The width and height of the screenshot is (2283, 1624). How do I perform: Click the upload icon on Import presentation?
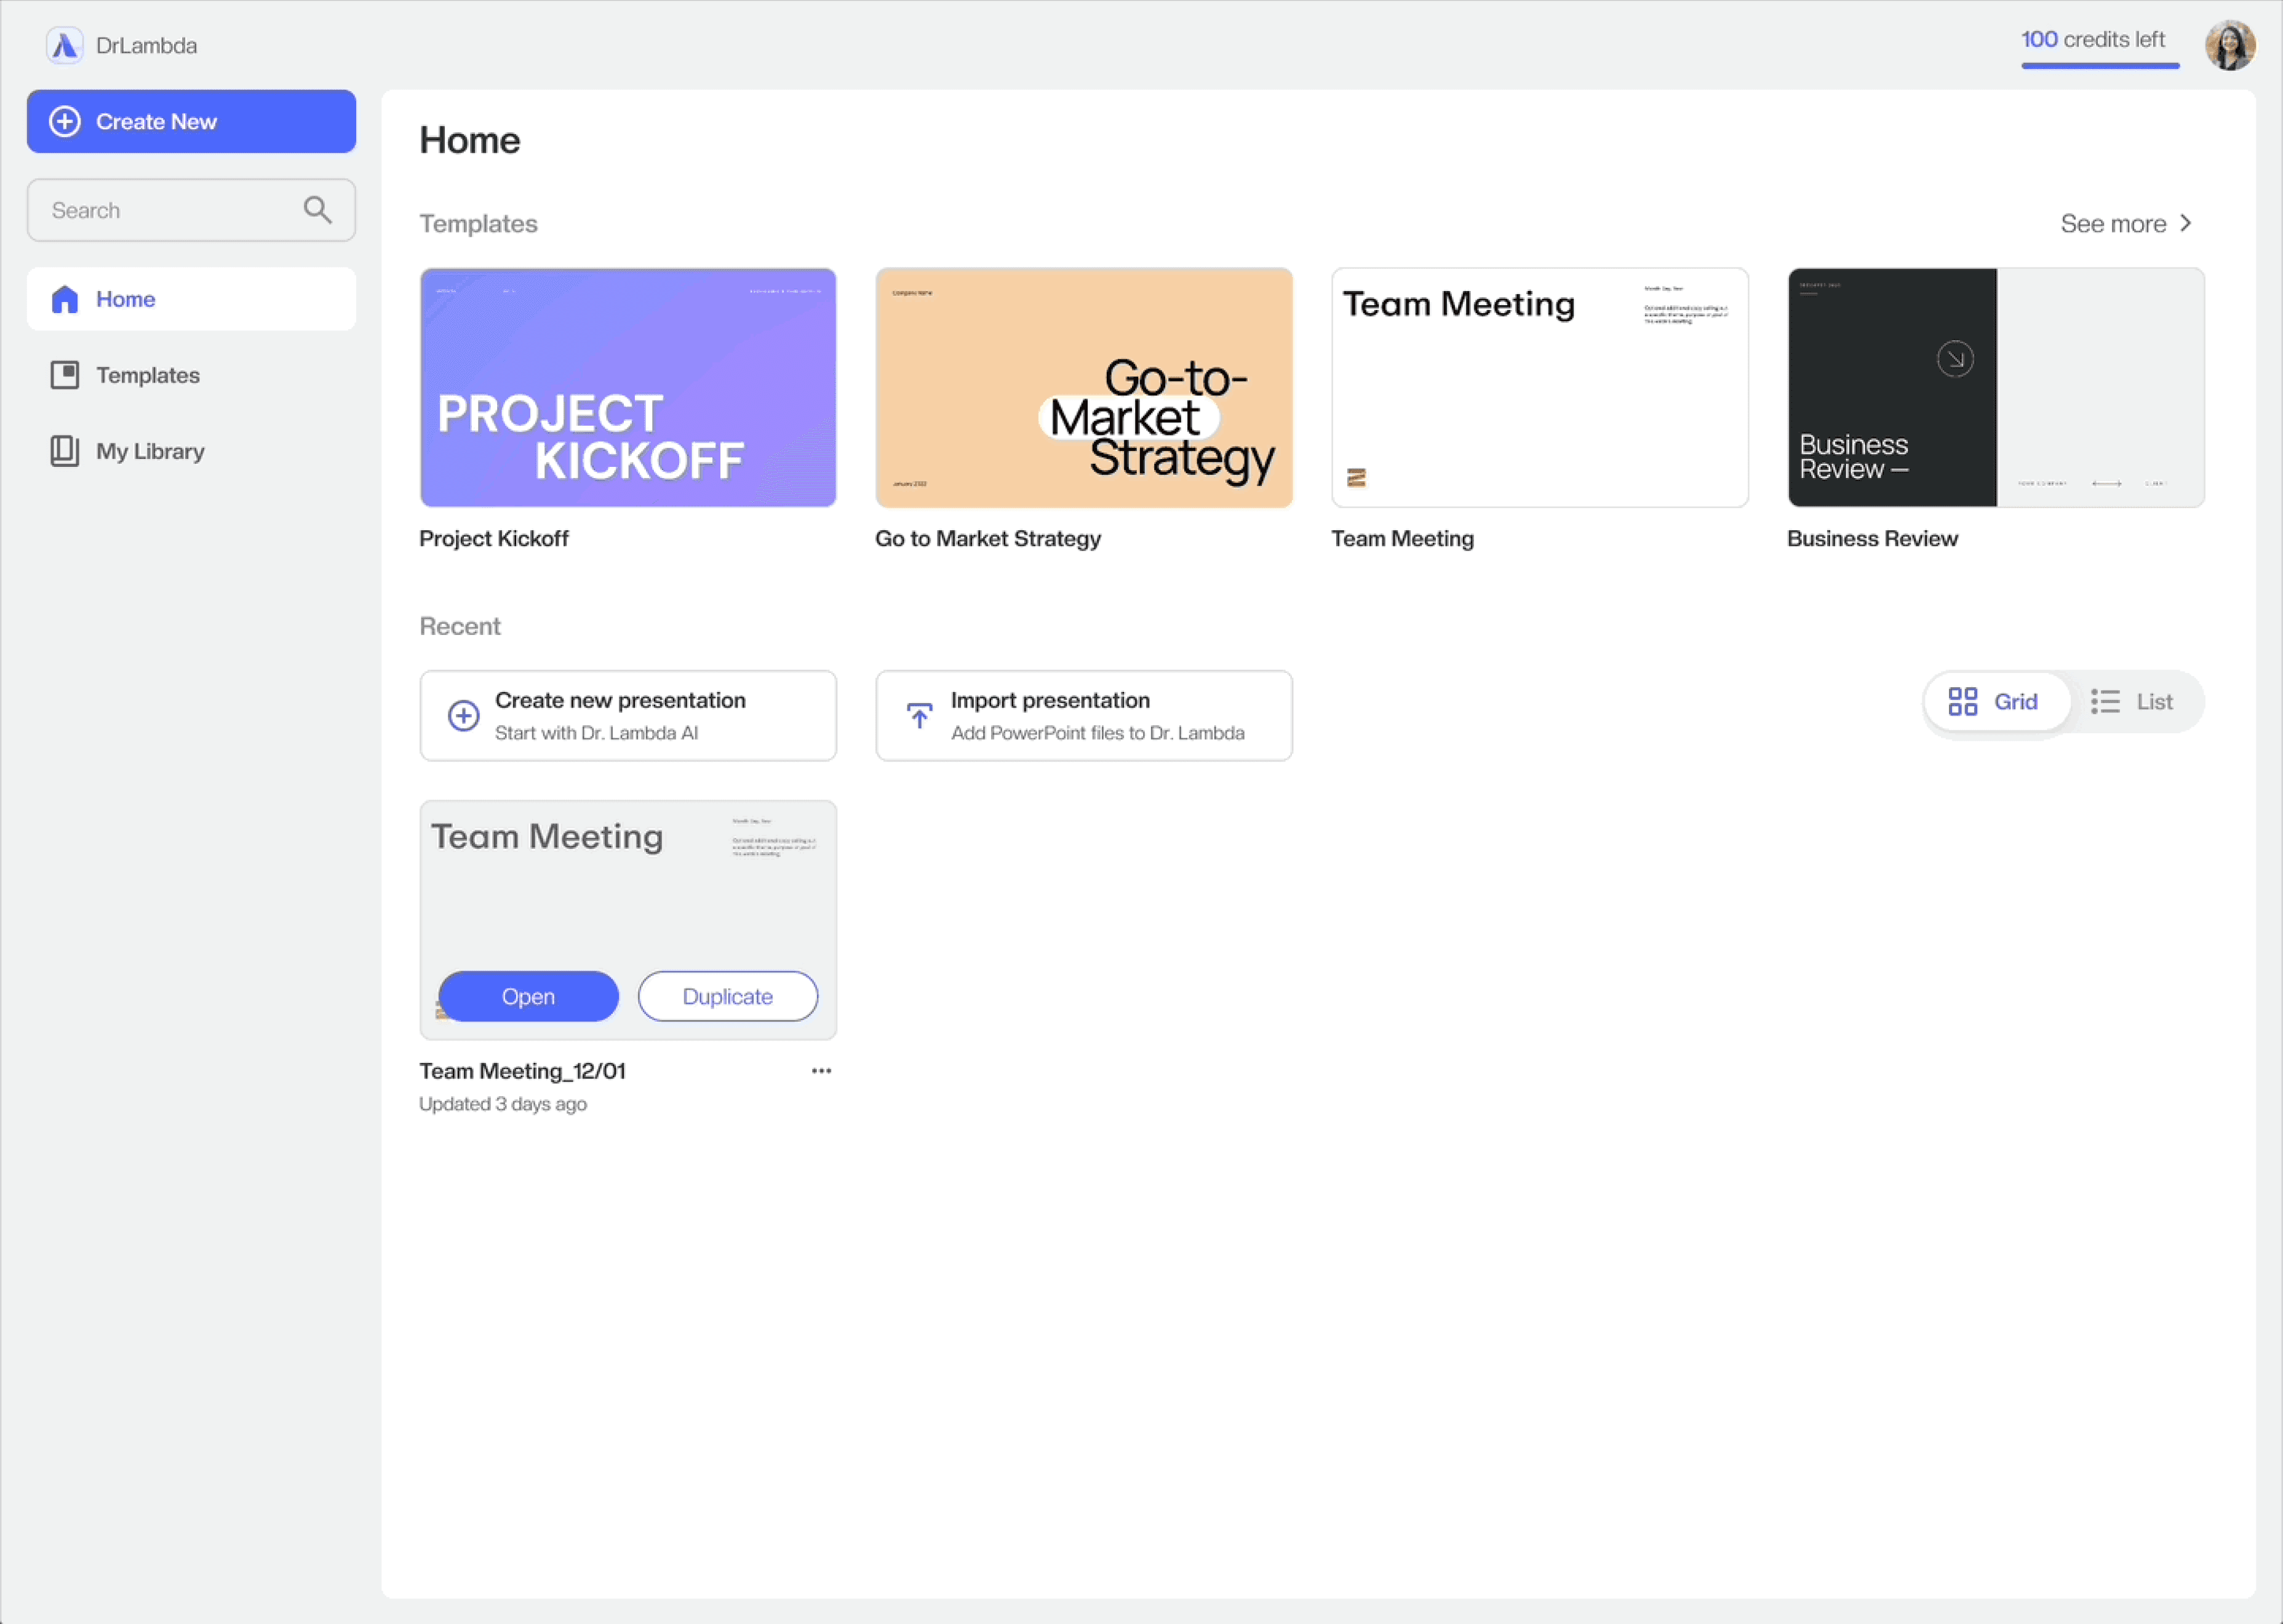click(x=919, y=716)
